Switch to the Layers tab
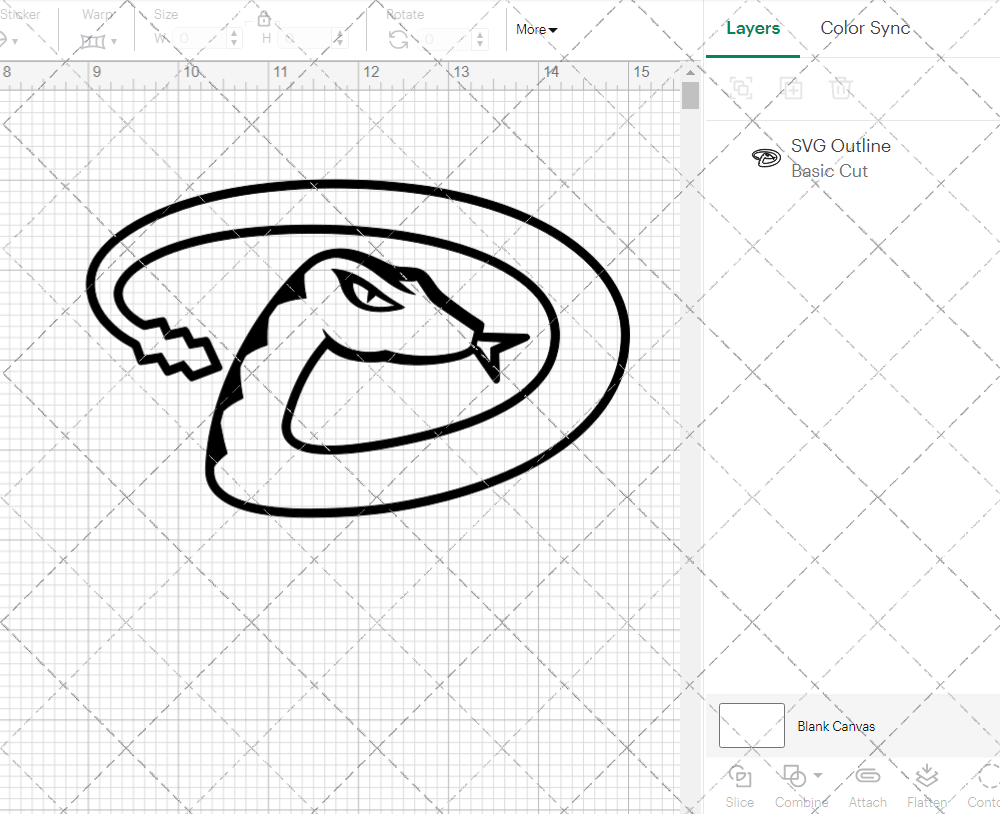The image size is (1000, 814). 753,28
